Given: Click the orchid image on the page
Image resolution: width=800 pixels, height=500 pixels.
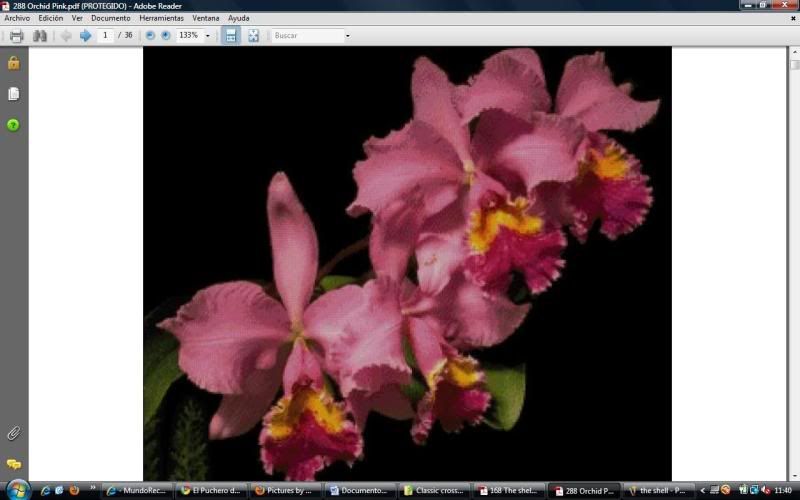Looking at the screenshot, I should pos(407,264).
